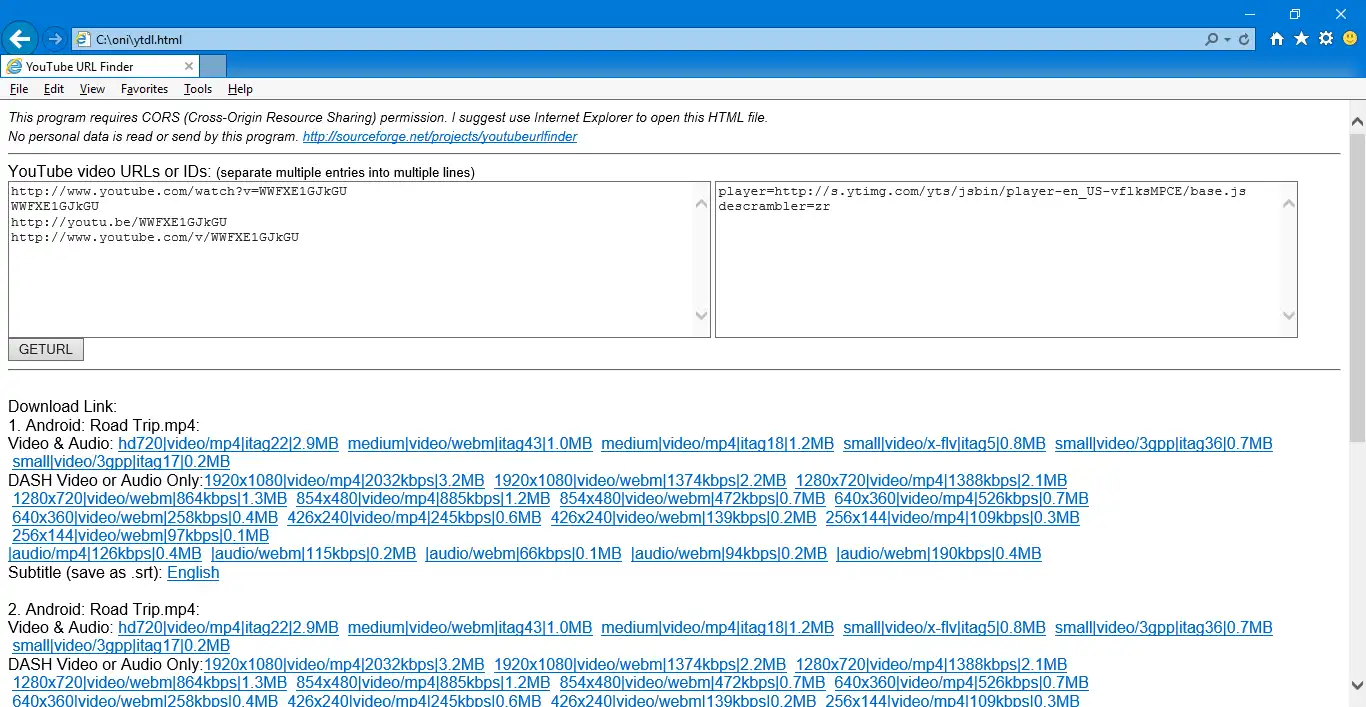1366x707 pixels.
Task: Open entry 1 medium webm itag43 link
Action: click(470, 443)
